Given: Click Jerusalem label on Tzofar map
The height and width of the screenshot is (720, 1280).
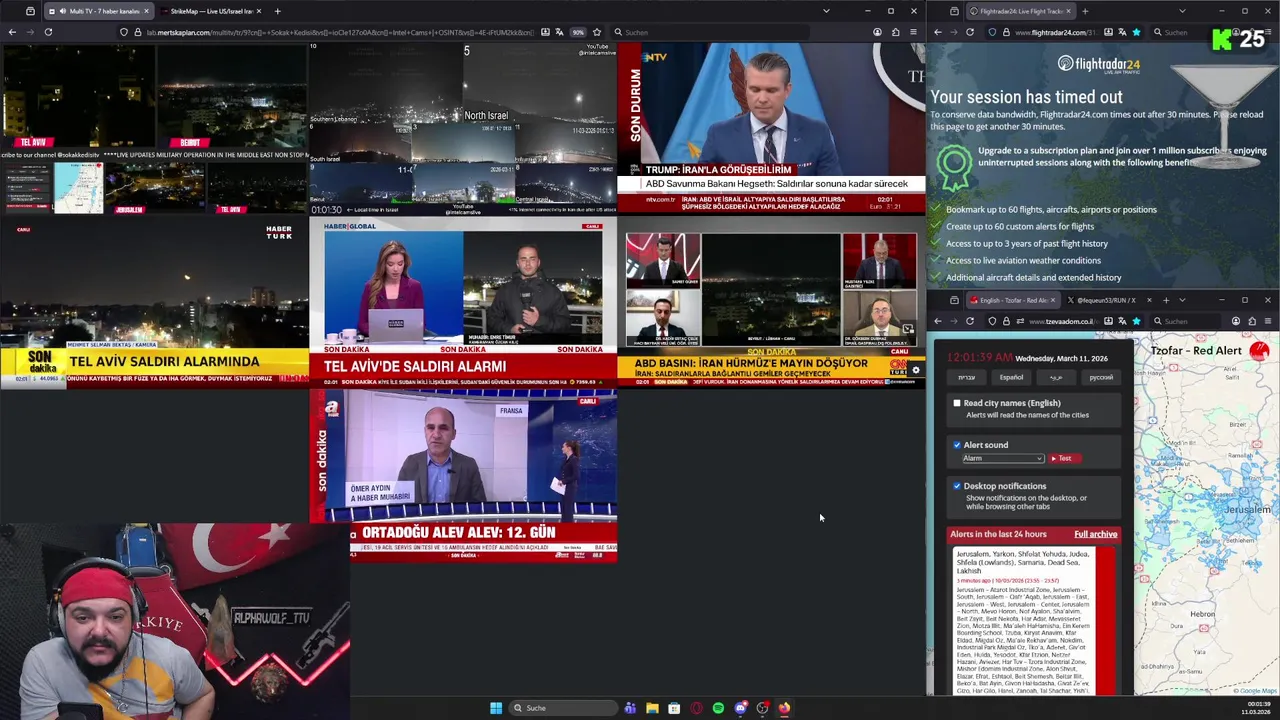Looking at the screenshot, I should [1246, 510].
